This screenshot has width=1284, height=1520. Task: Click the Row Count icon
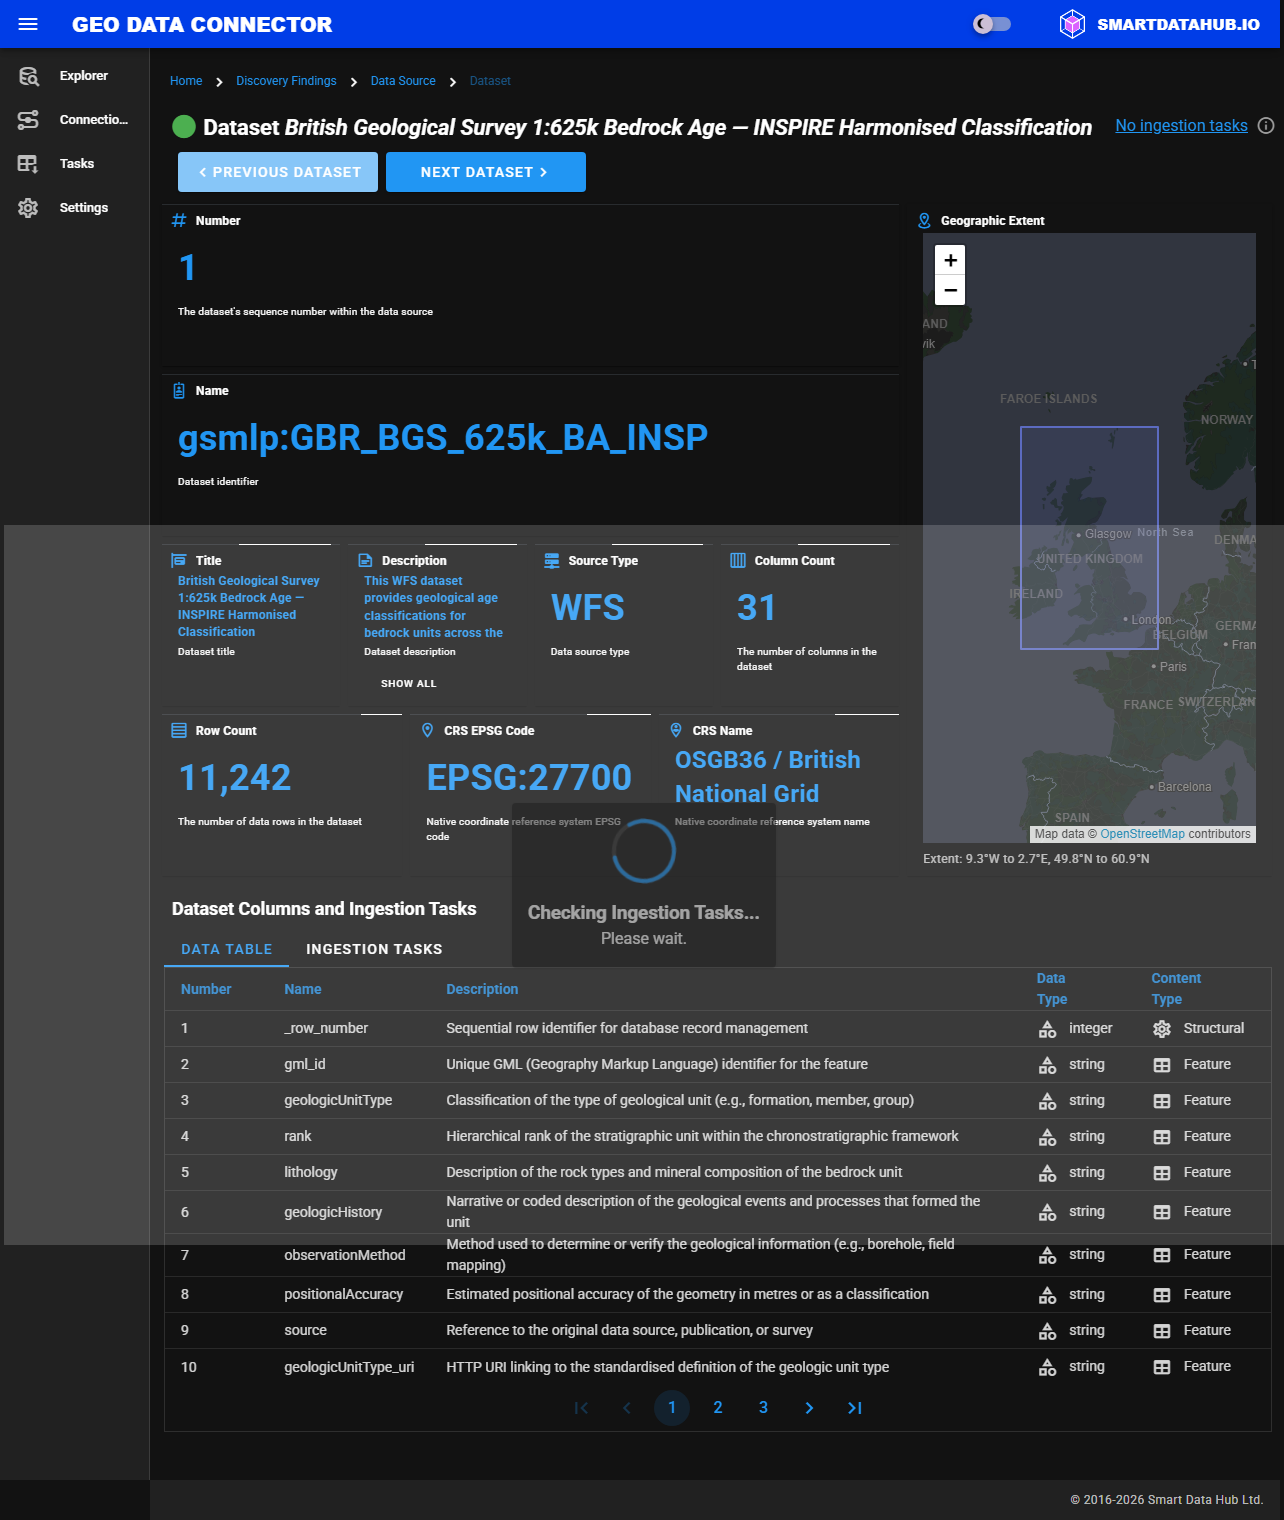pyautogui.click(x=179, y=731)
